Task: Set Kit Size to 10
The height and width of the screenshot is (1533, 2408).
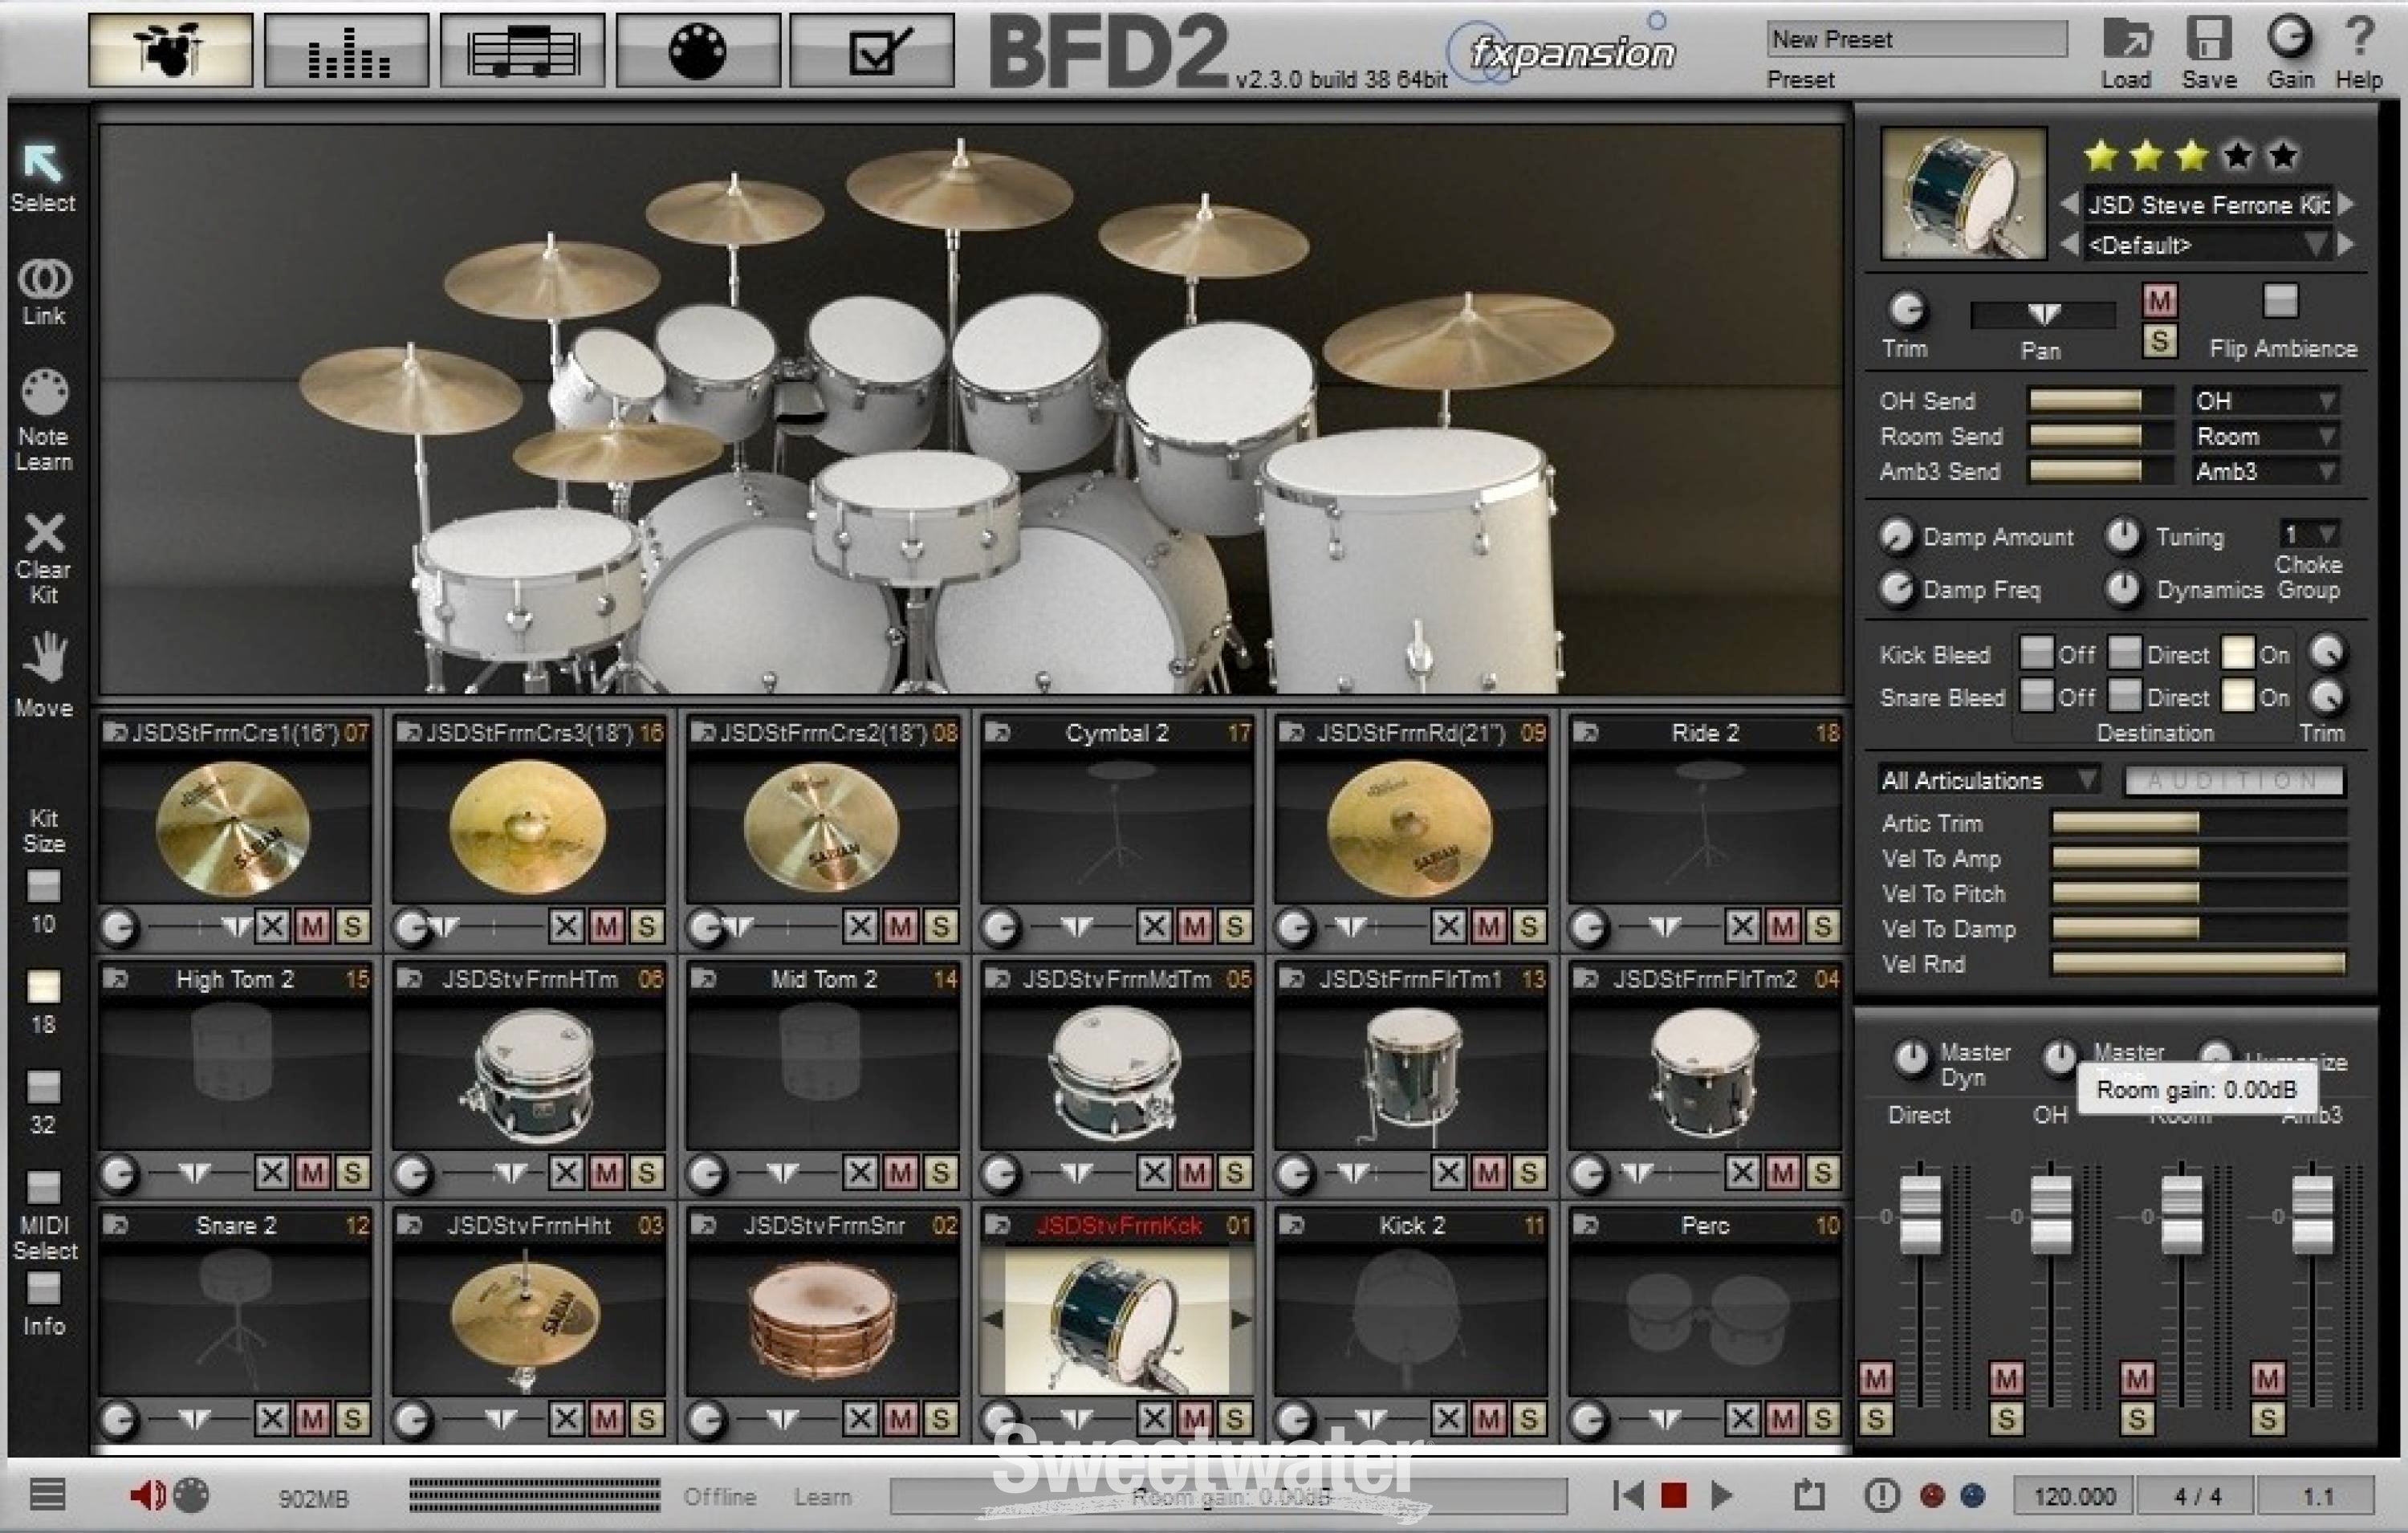Action: [43, 885]
